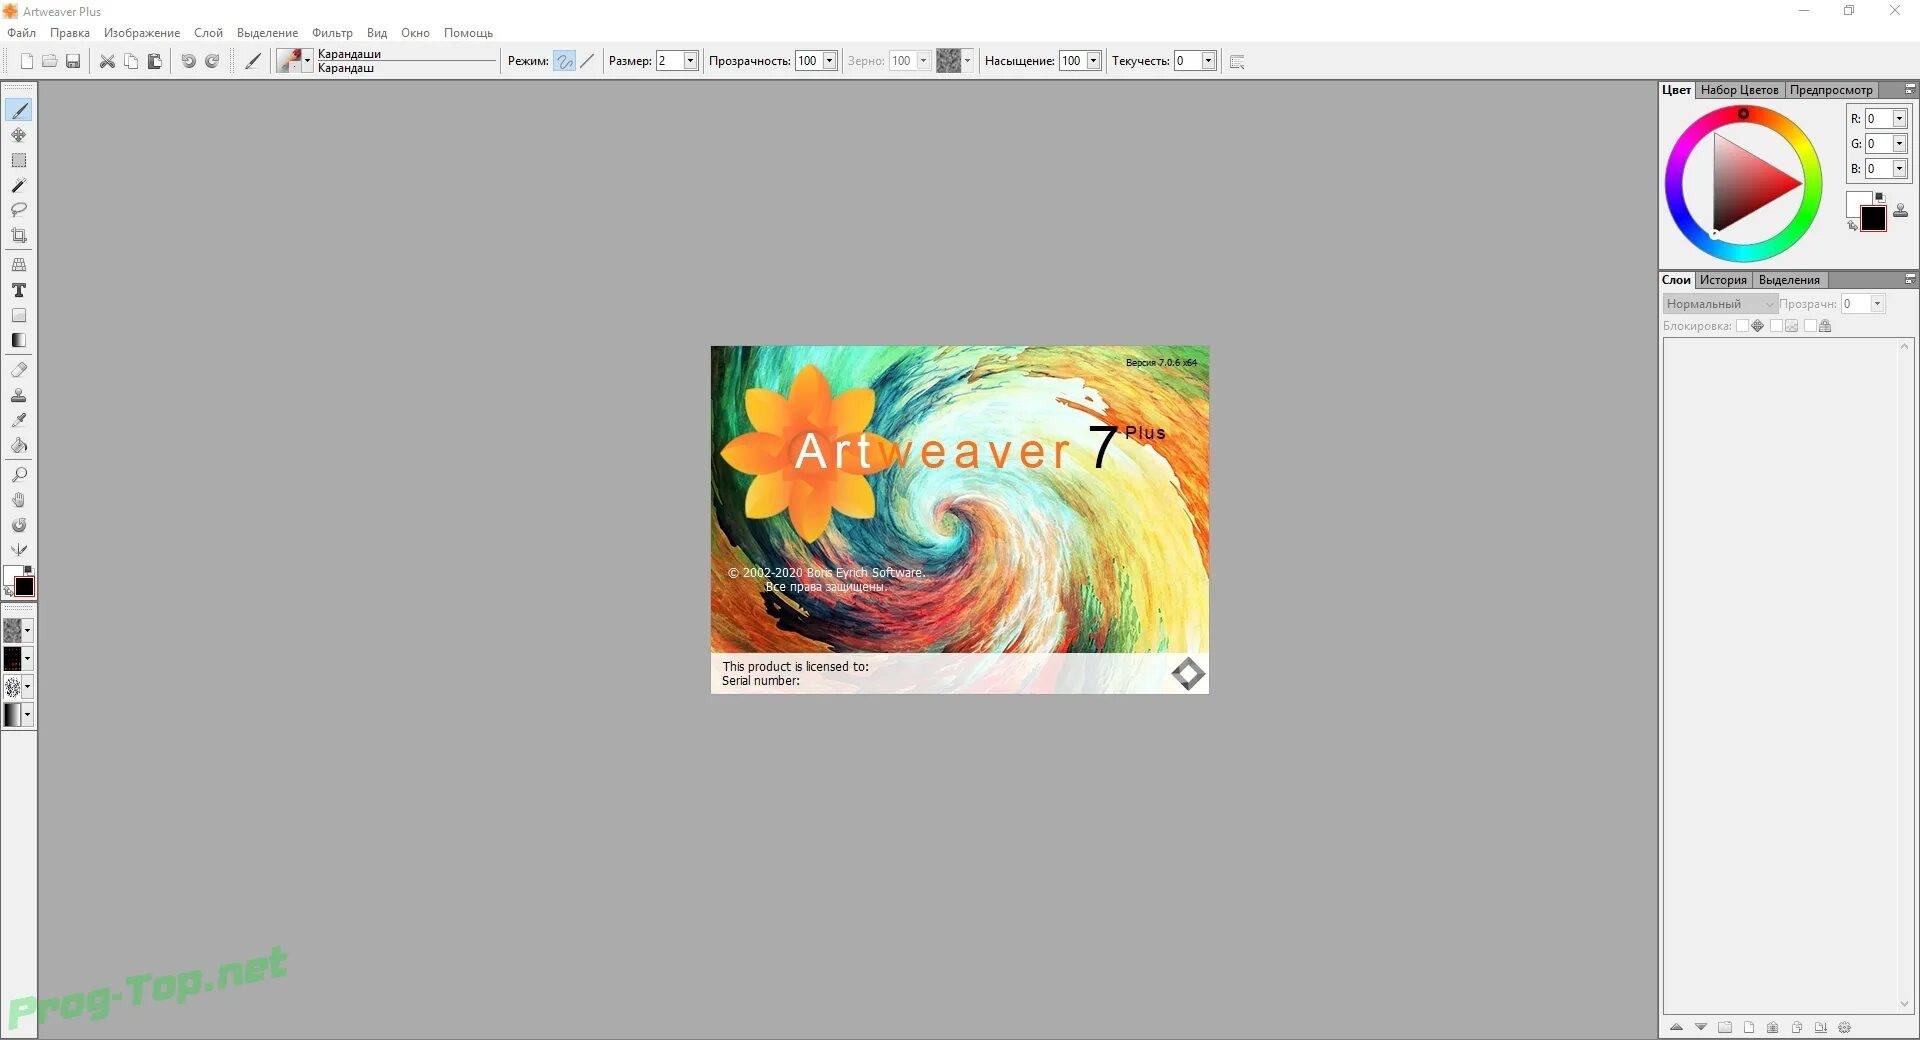Select the Move tool

[x=19, y=135]
